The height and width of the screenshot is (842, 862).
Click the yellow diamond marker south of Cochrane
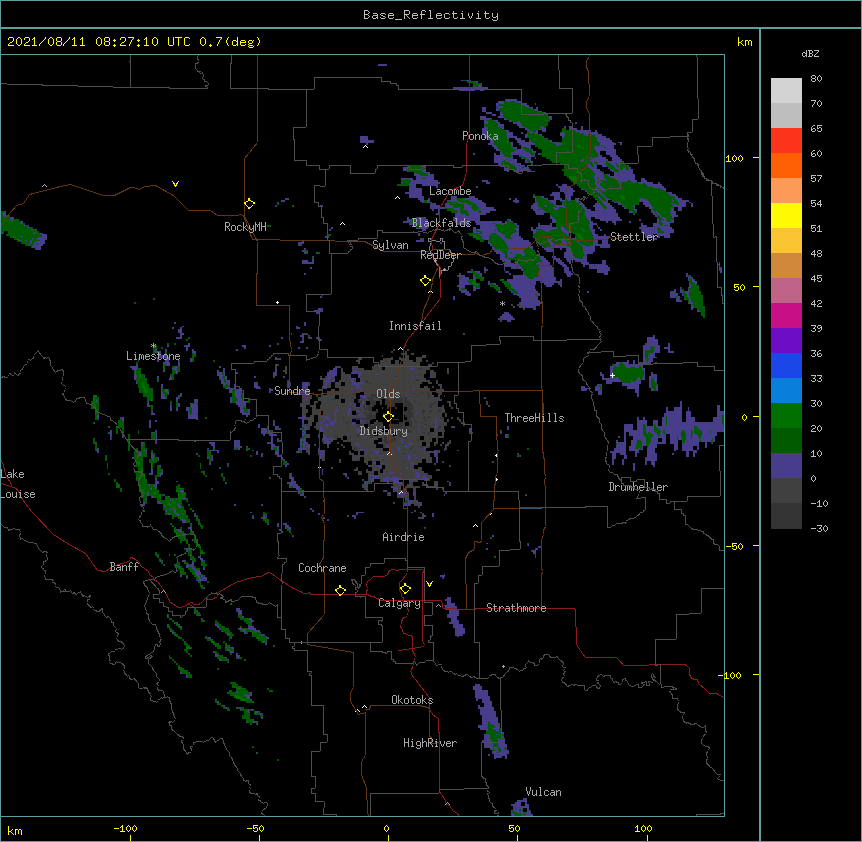point(340,590)
